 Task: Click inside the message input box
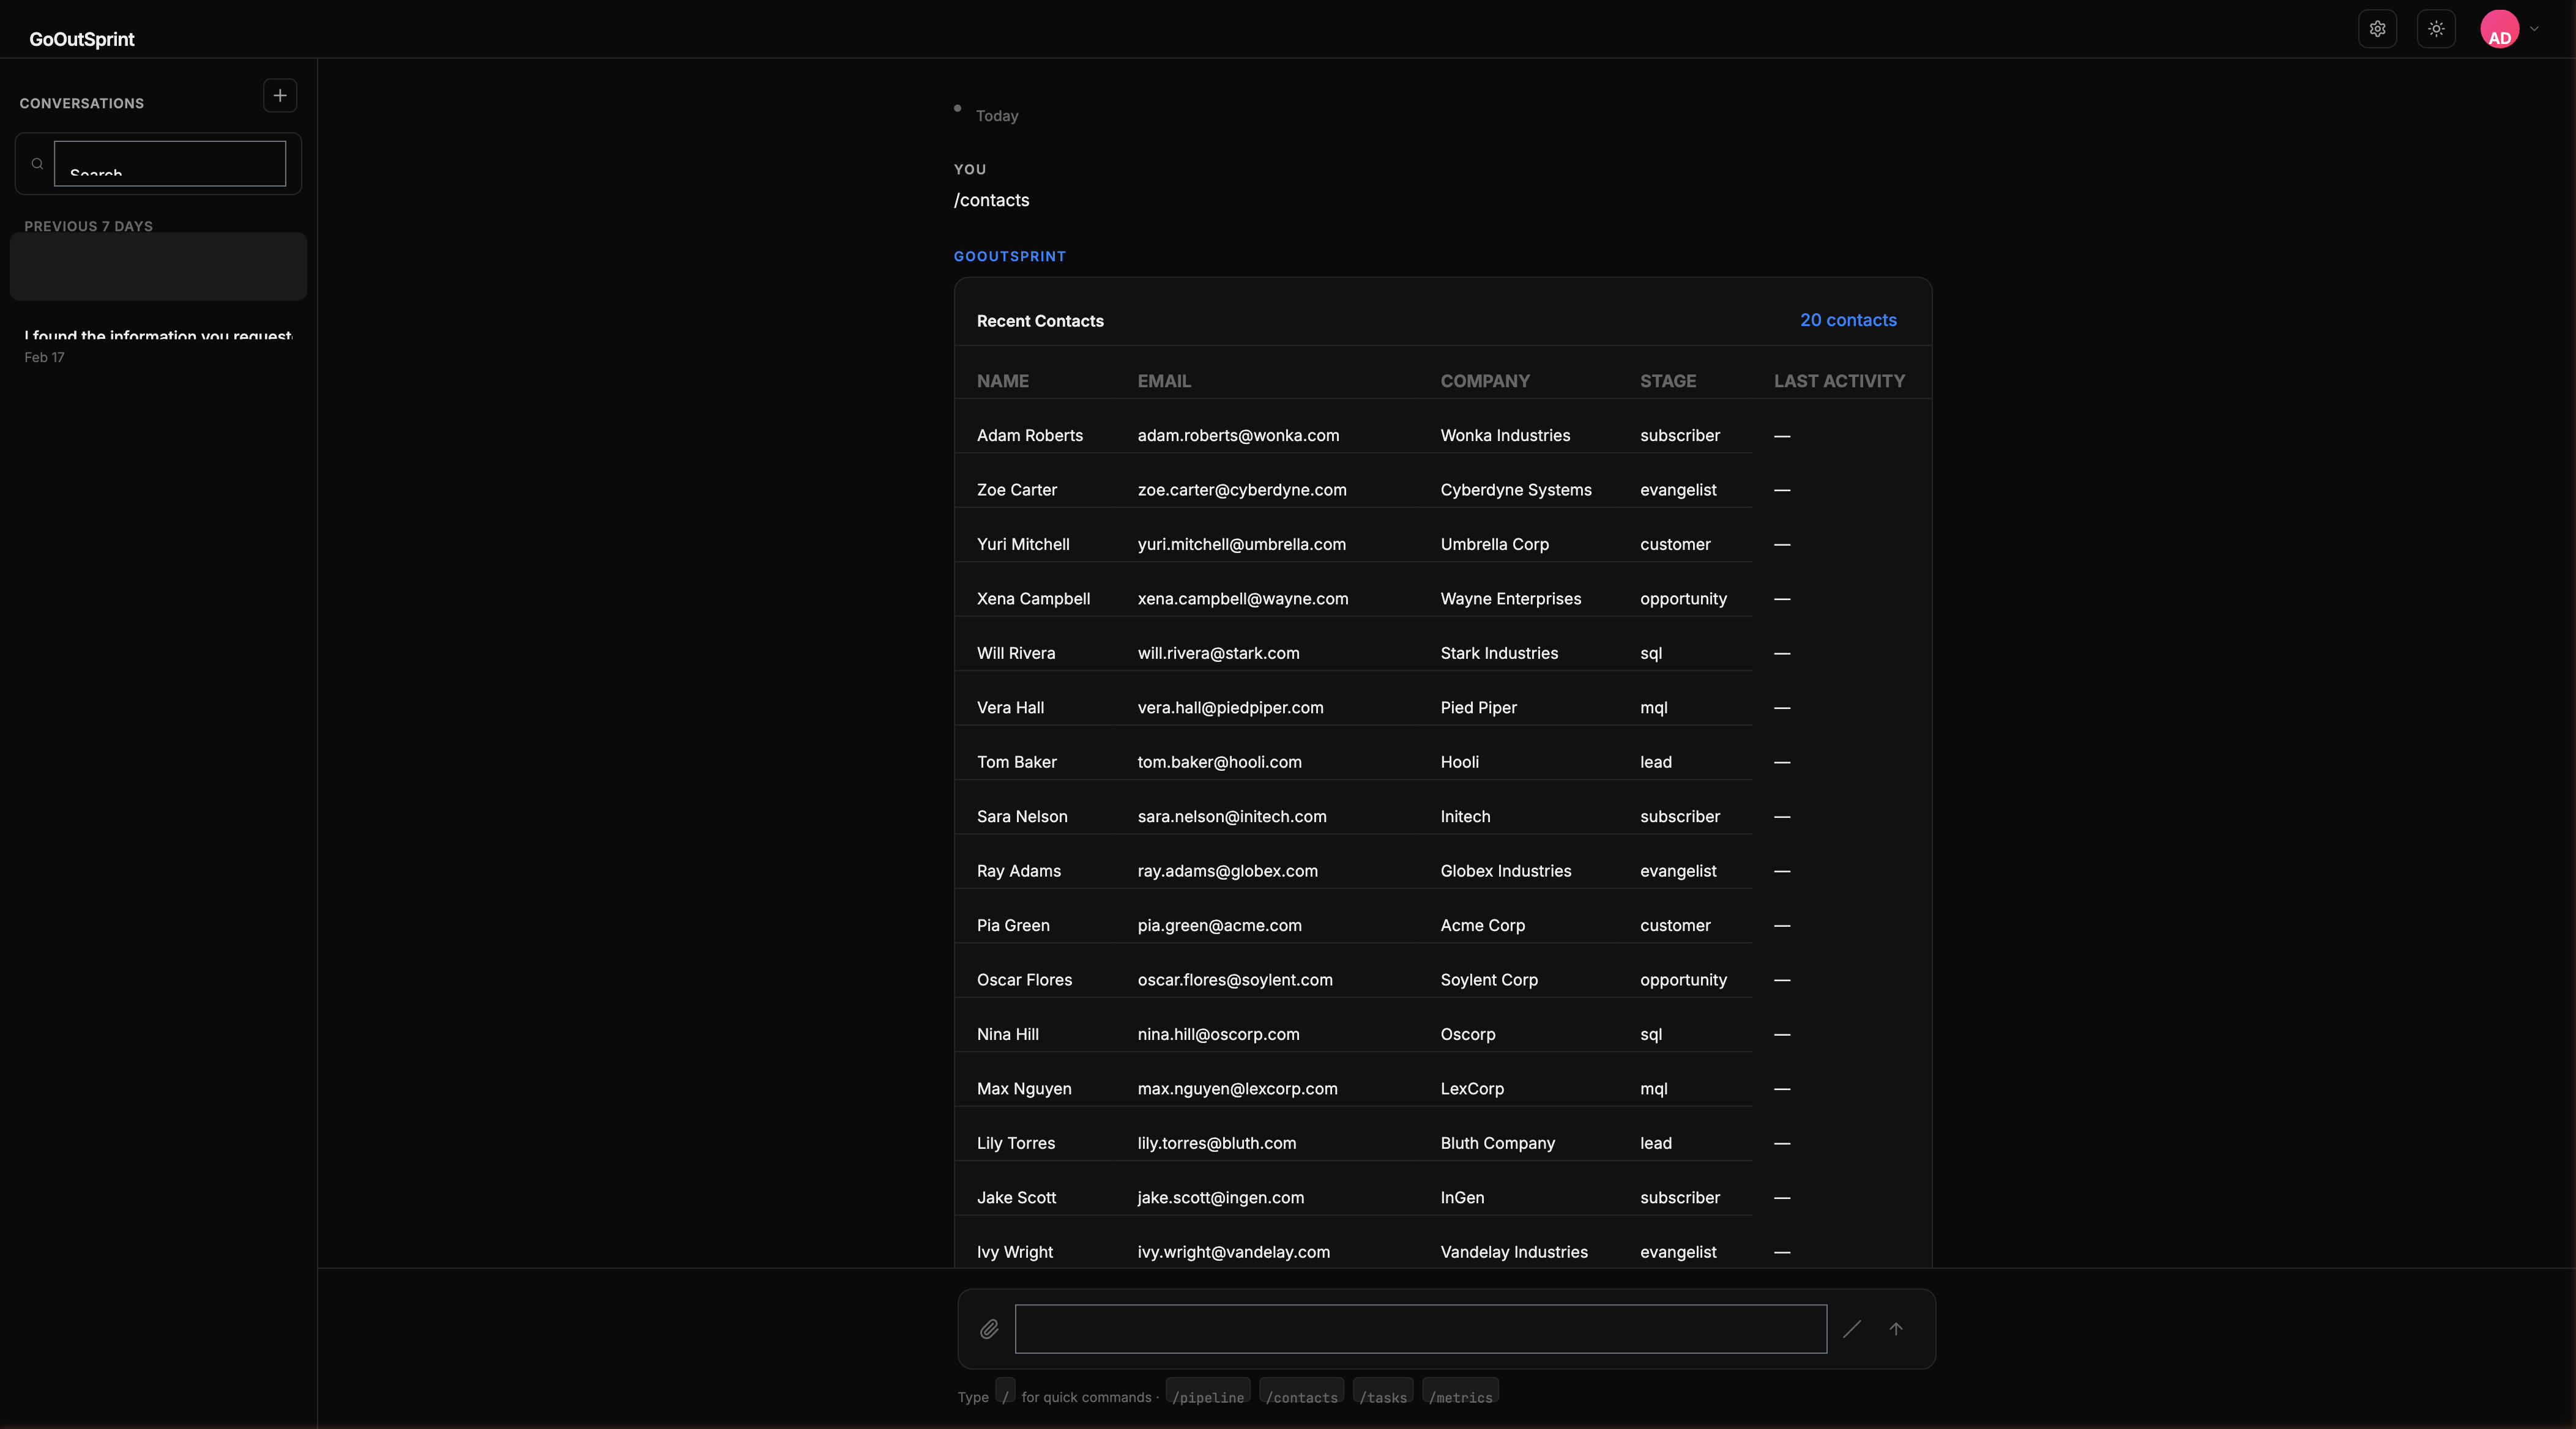[1421, 1329]
